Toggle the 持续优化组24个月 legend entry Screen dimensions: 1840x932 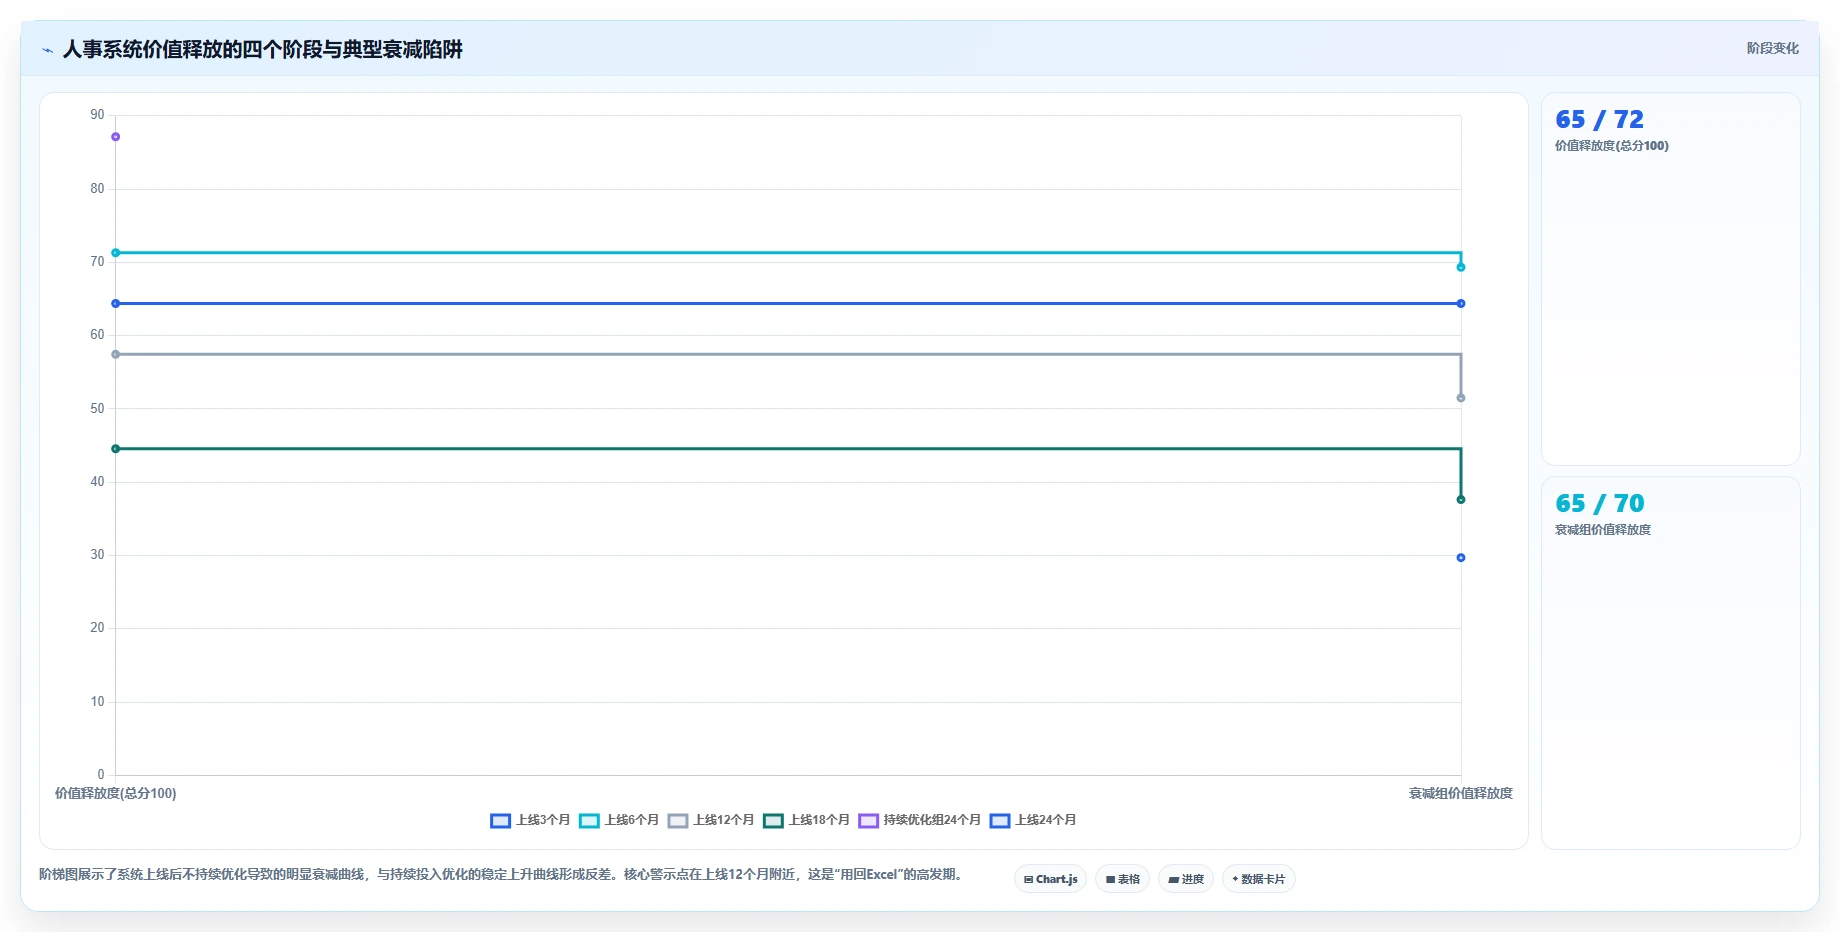click(919, 820)
